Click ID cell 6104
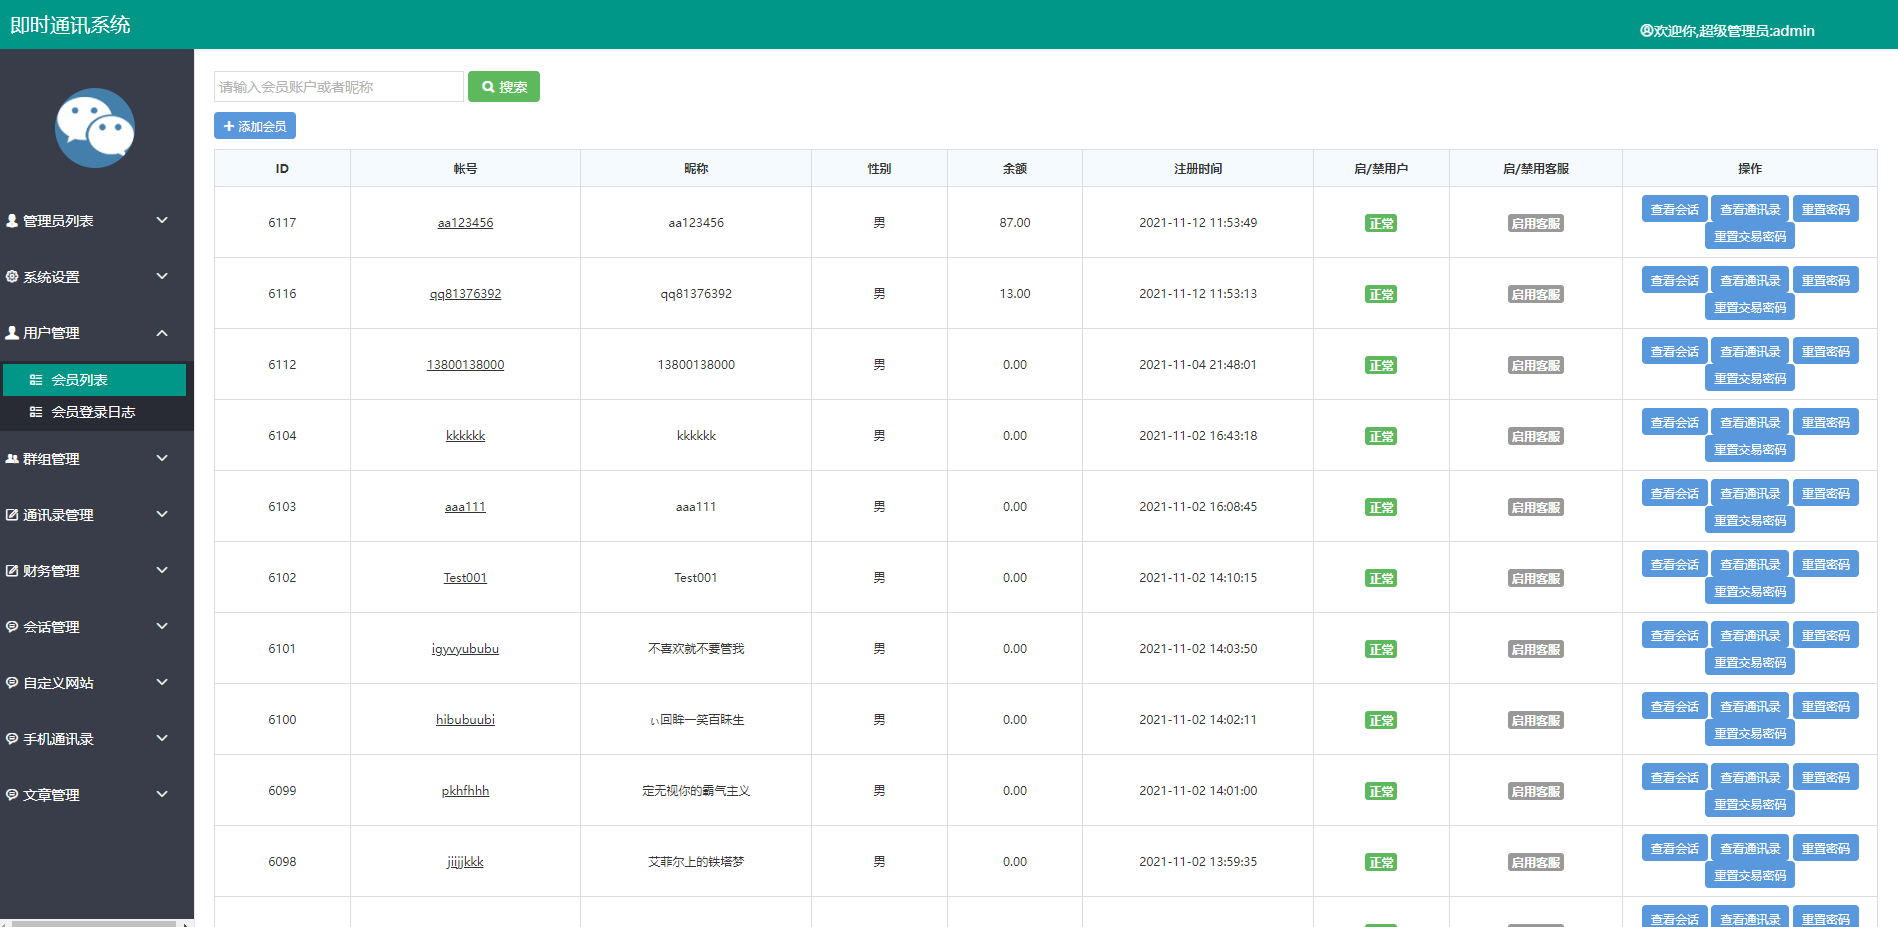The width and height of the screenshot is (1898, 927). pyautogui.click(x=282, y=436)
